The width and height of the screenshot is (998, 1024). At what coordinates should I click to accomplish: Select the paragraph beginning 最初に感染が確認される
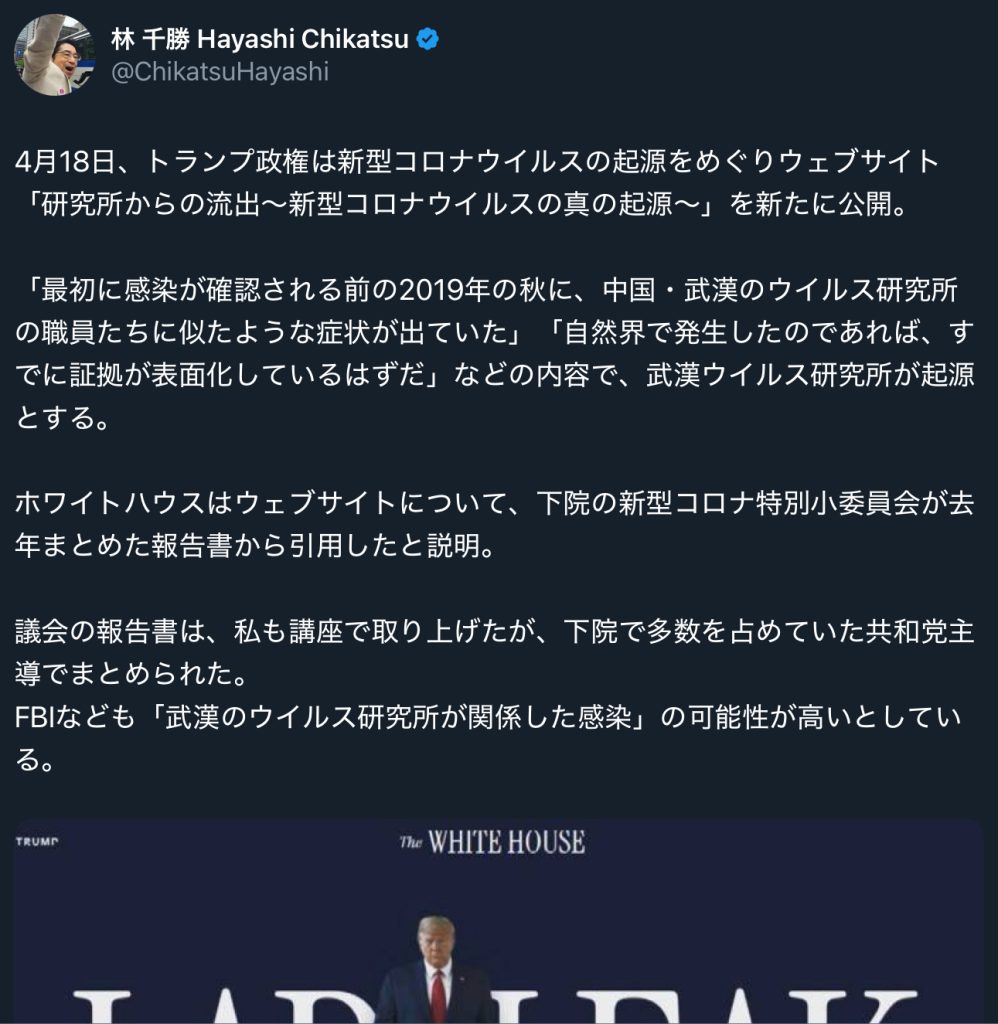point(495,353)
